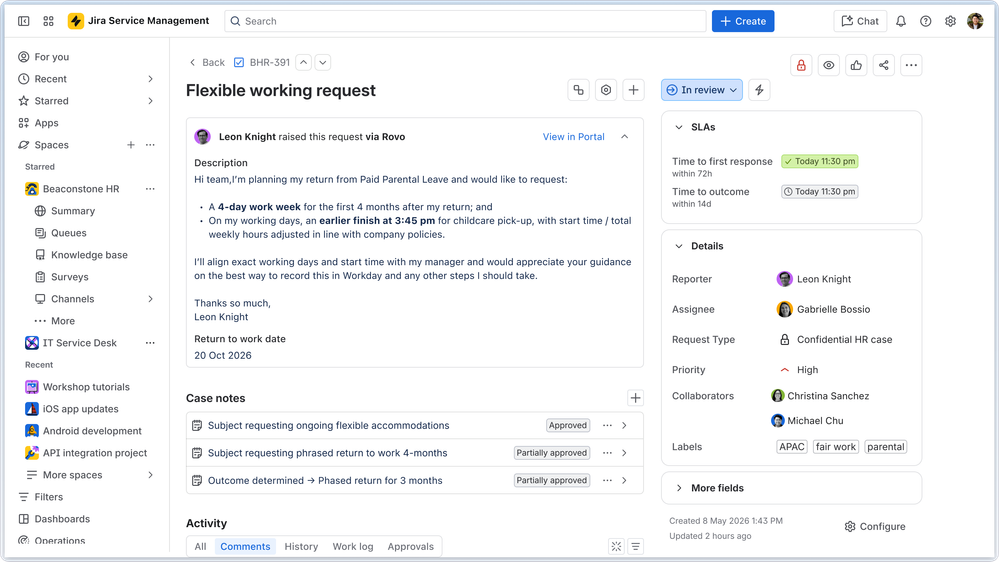Click the share icon
The width and height of the screenshot is (999, 562).
[x=884, y=65]
